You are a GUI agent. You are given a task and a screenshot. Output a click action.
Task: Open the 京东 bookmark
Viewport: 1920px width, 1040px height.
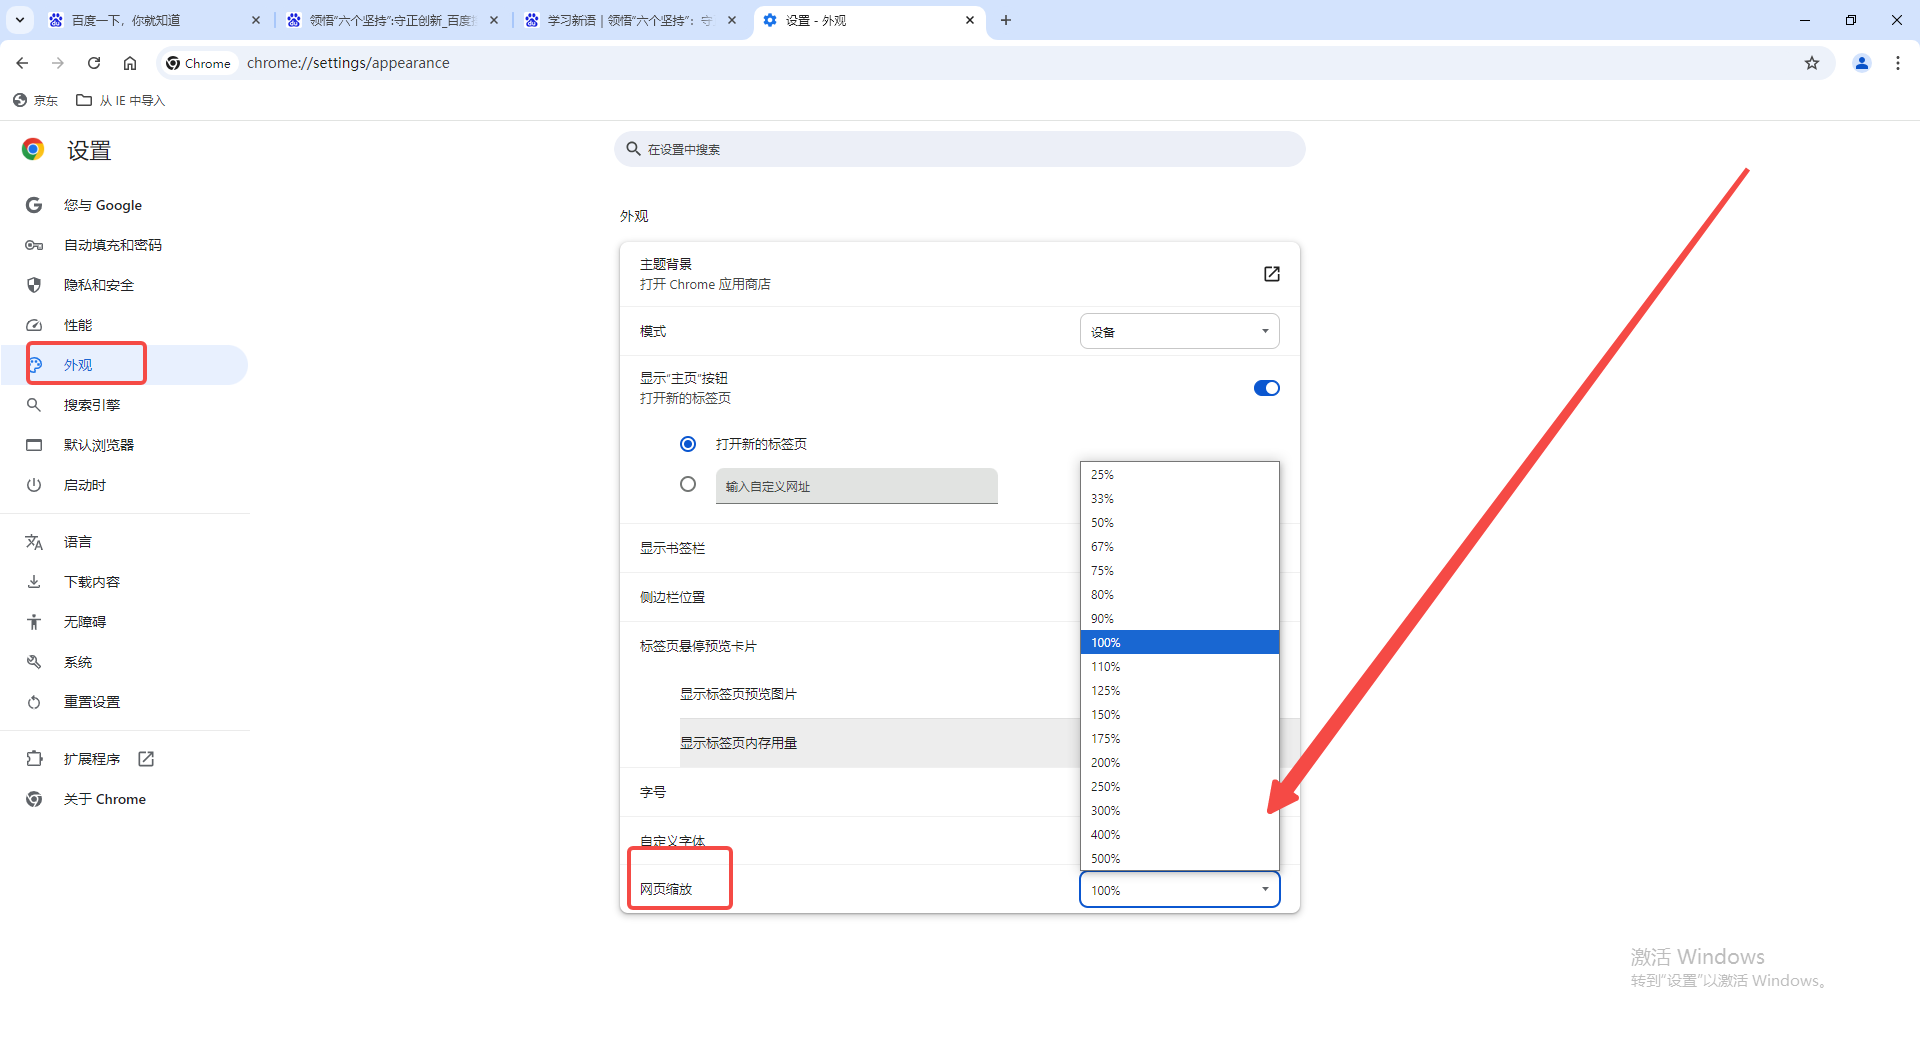pos(36,100)
